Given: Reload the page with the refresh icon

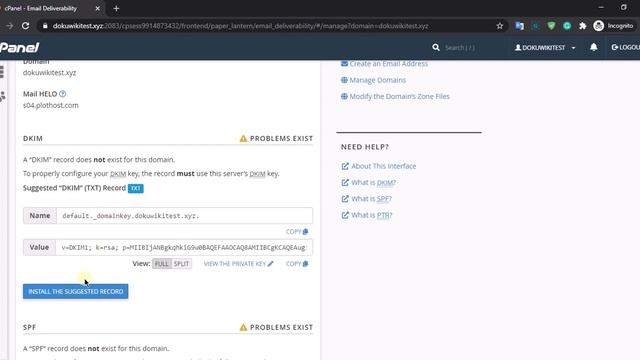Looking at the screenshot, I should pyautogui.click(x=25, y=26).
